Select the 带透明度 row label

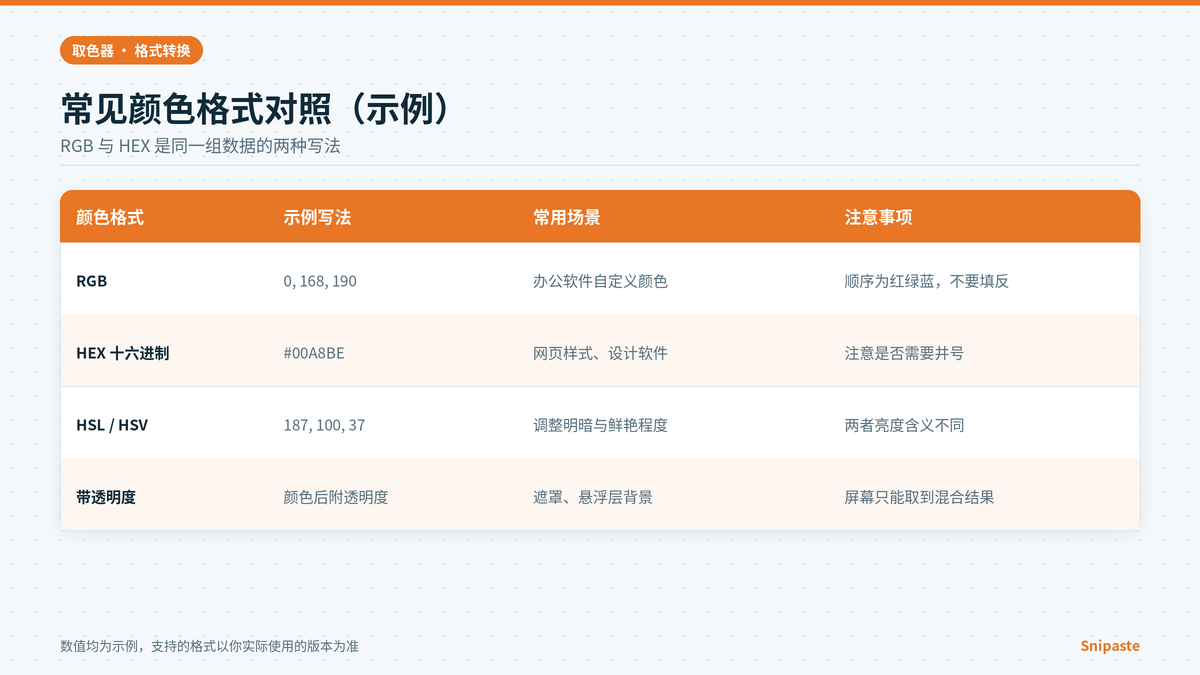106,497
